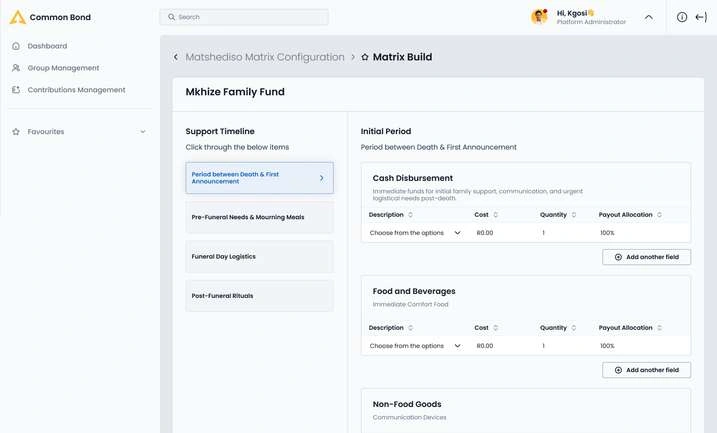
Task: Click Food and Beverages cost value R0.00
Action: [x=485, y=346]
